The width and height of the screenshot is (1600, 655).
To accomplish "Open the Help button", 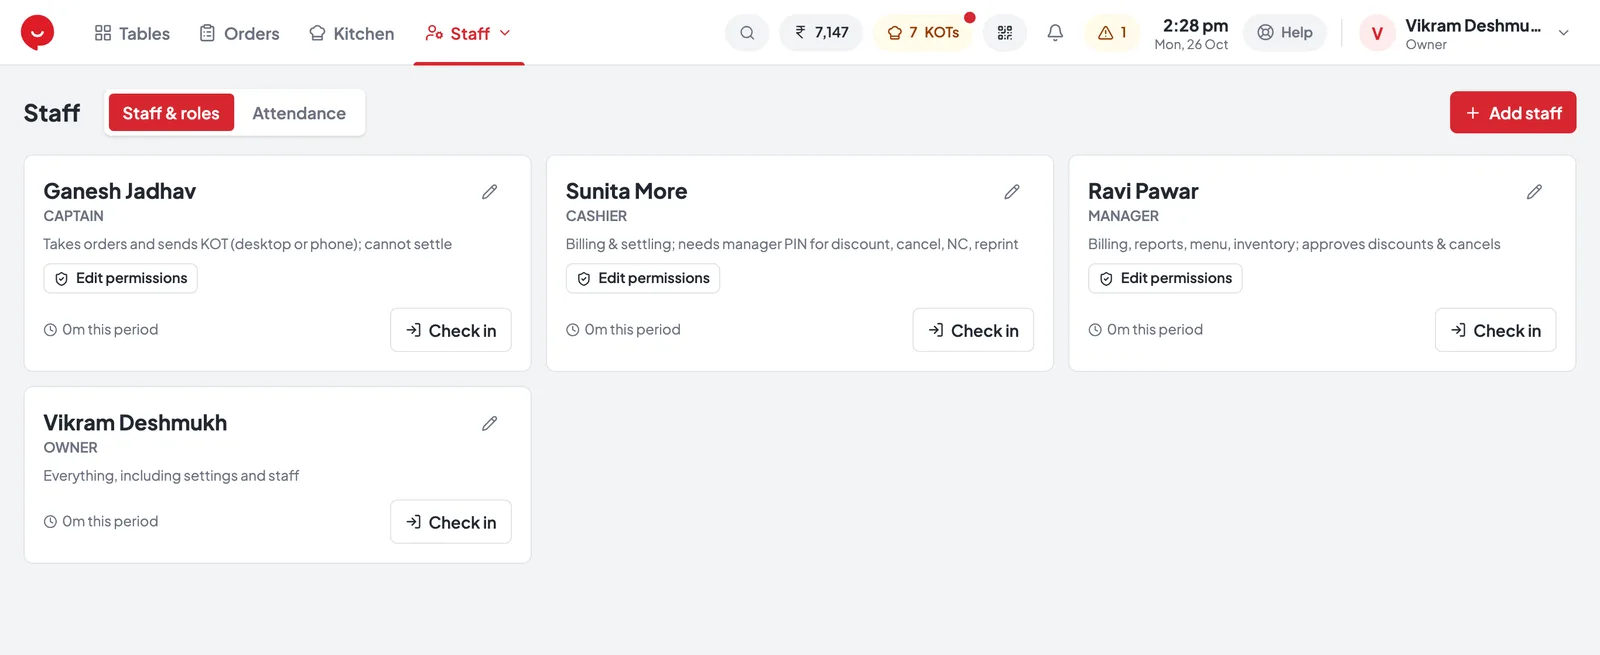I will (x=1285, y=33).
